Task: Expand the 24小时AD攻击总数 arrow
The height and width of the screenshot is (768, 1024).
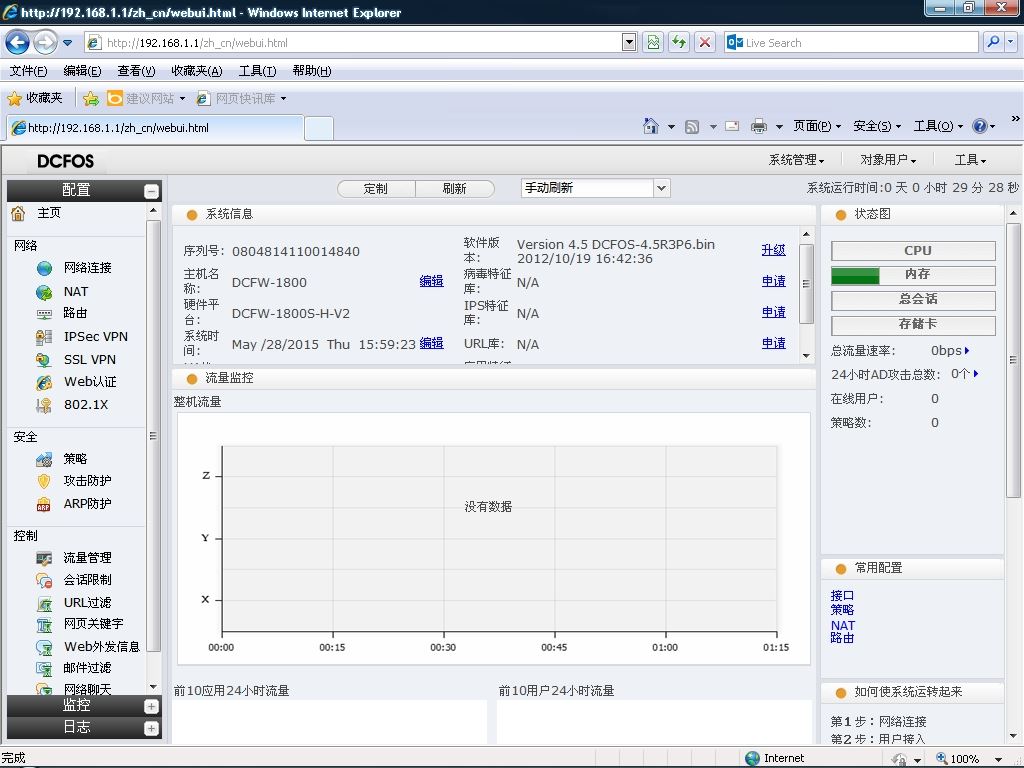Action: (976, 374)
